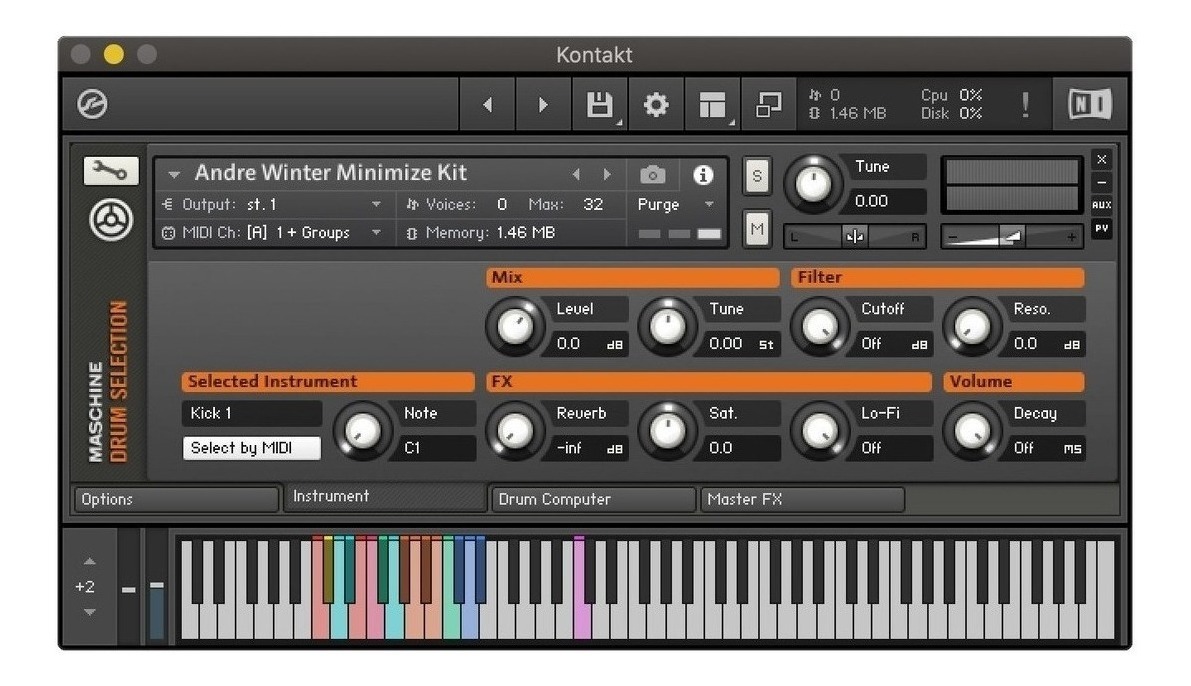Screen dimensions: 1191x686
Task: Click the Filter Reso knob
Action: click(x=972, y=327)
